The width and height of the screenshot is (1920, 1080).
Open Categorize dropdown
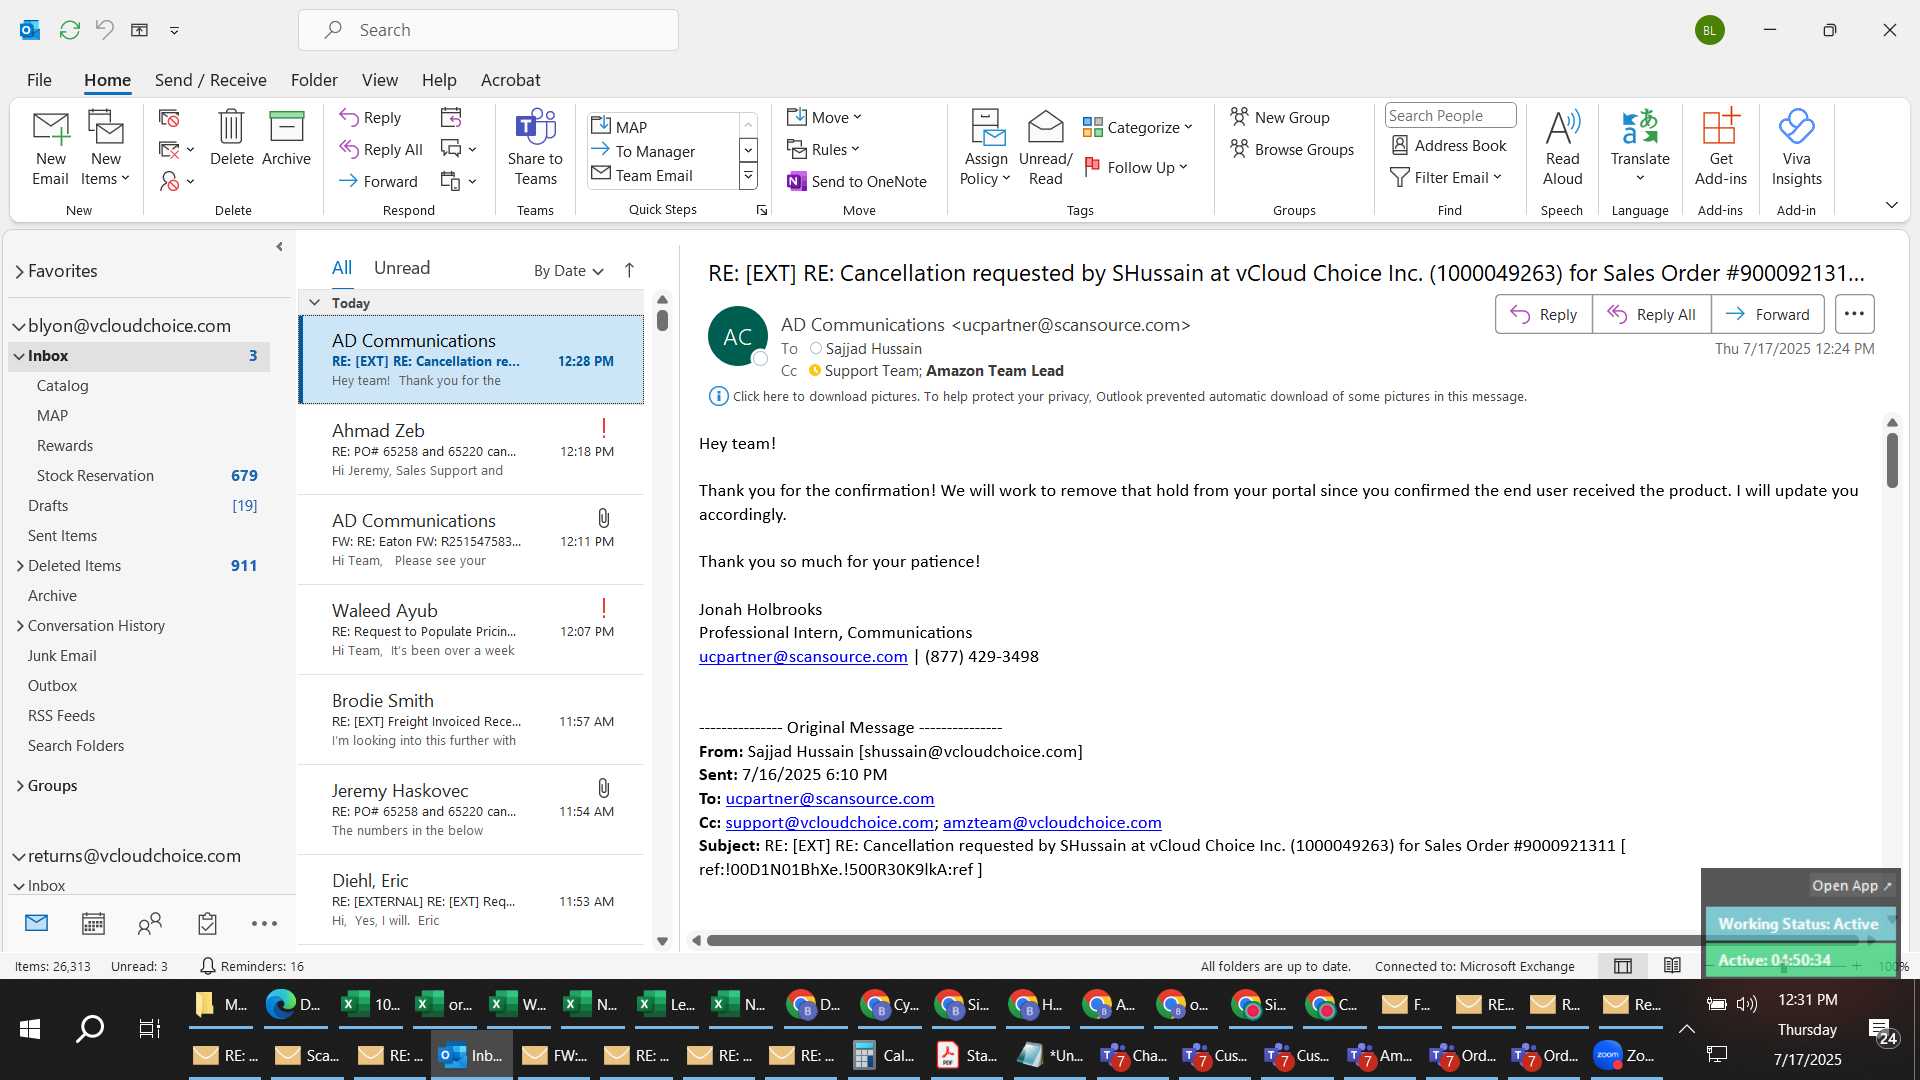[x=1138, y=127]
